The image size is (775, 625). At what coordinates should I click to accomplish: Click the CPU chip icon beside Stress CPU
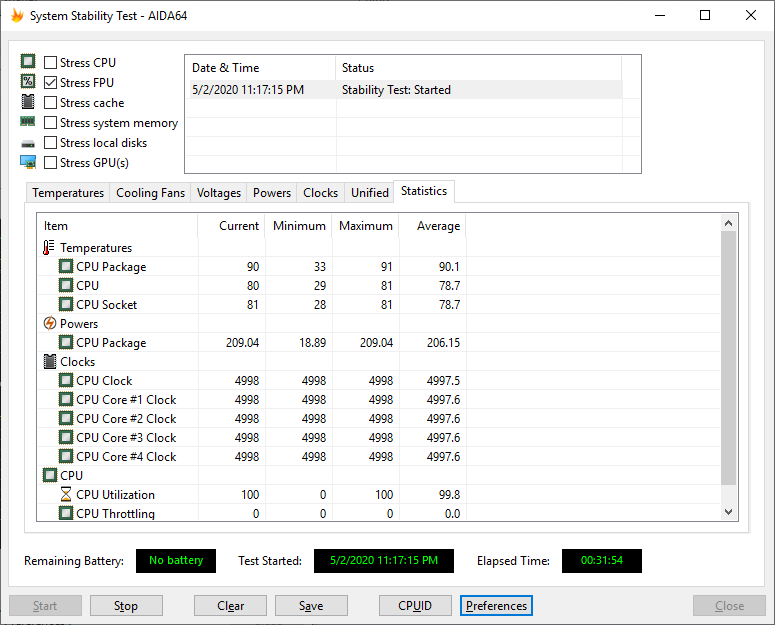28,62
